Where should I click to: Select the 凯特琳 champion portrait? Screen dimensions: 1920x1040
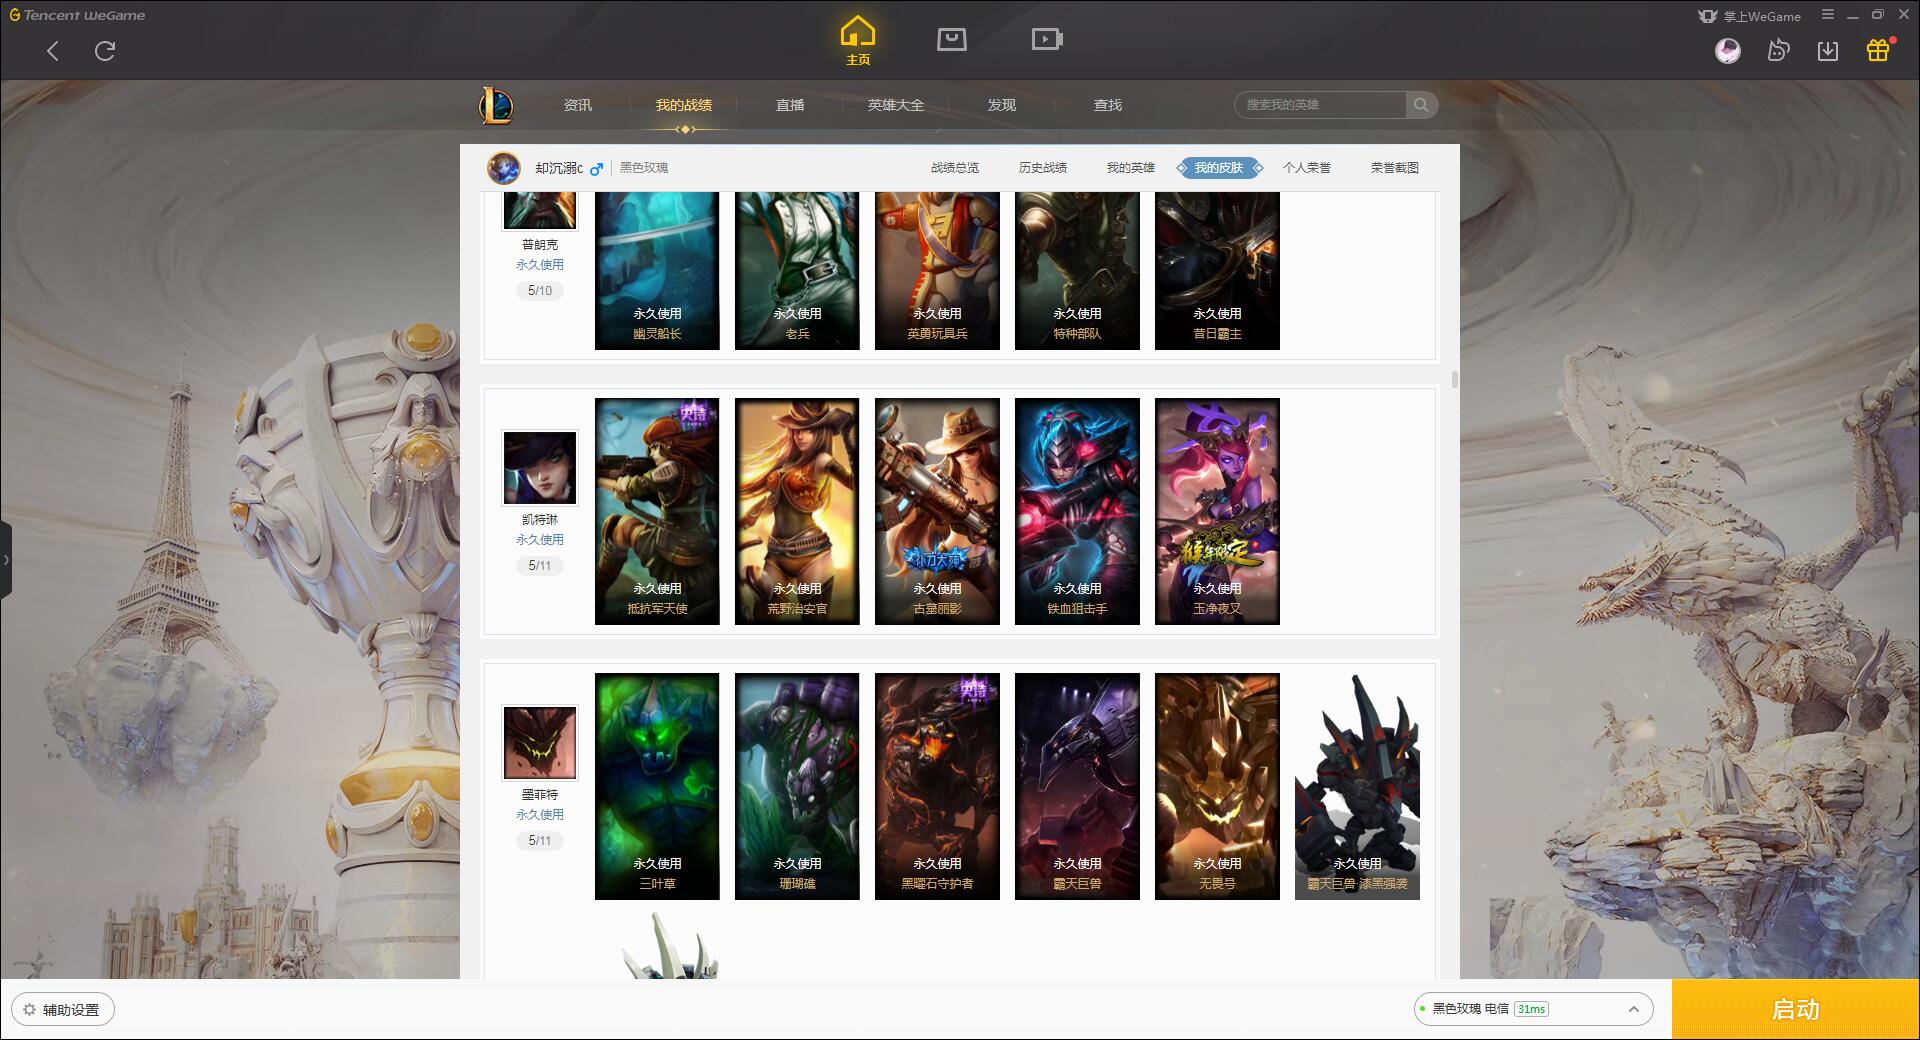[x=540, y=468]
